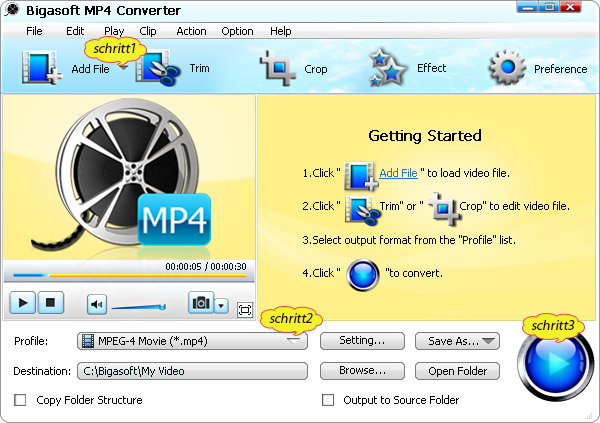
Task: Expand the snapshot options dropdown arrow
Action: click(221, 305)
